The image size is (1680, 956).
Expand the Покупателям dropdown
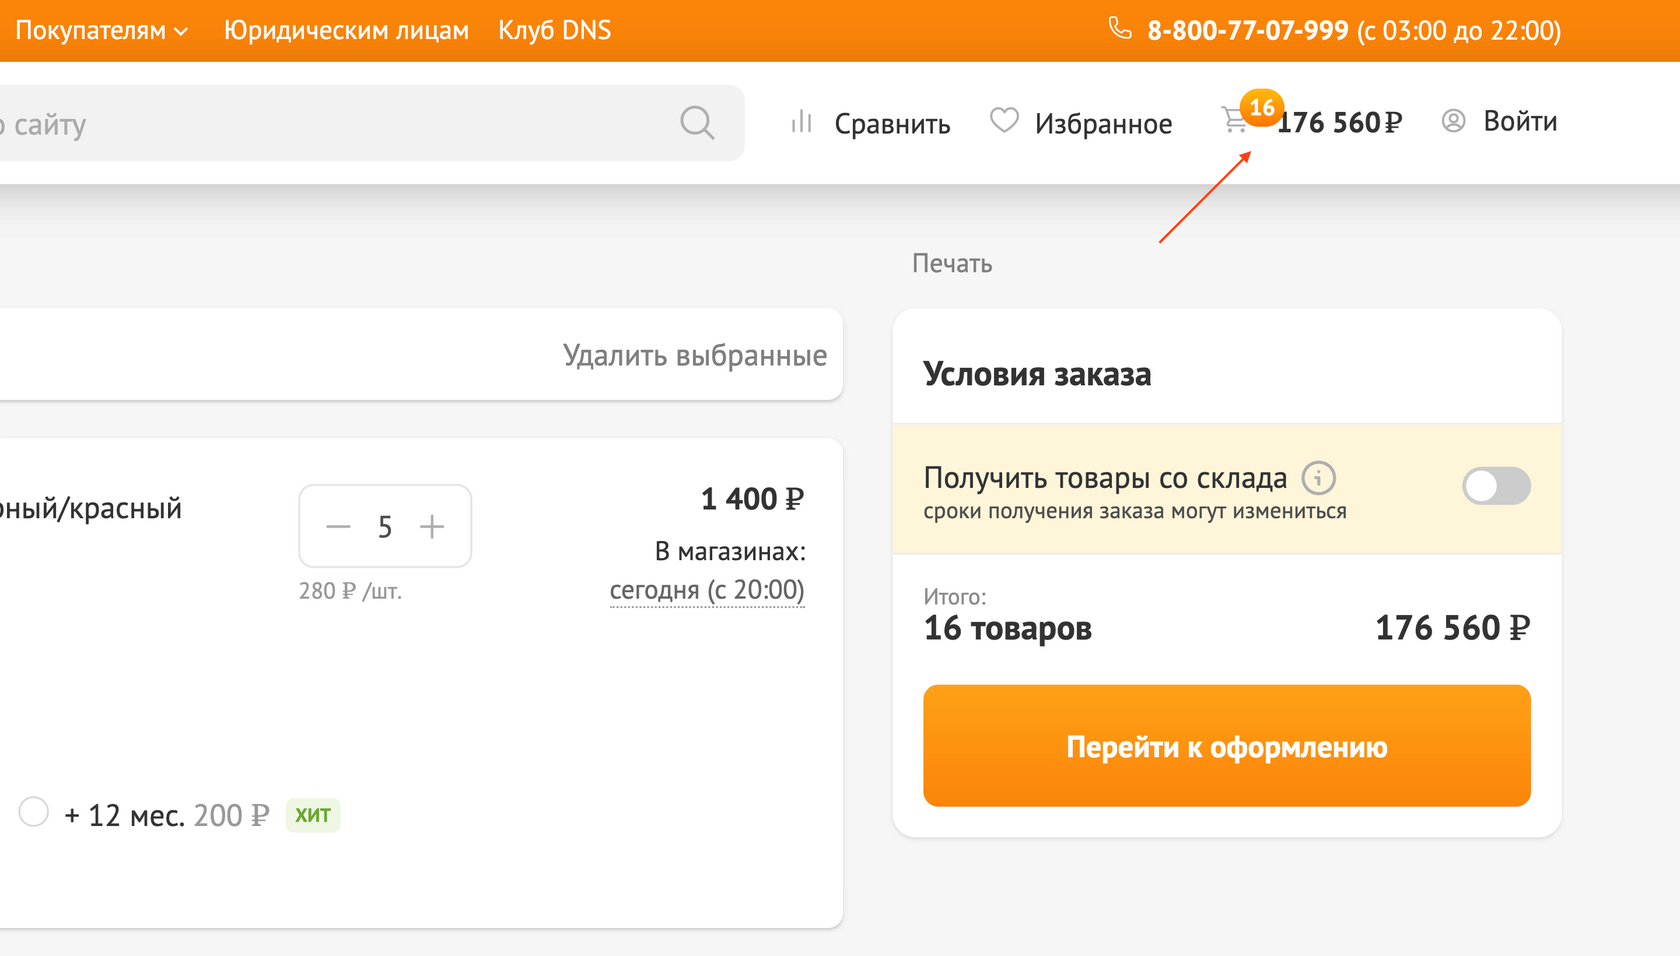coord(101,31)
